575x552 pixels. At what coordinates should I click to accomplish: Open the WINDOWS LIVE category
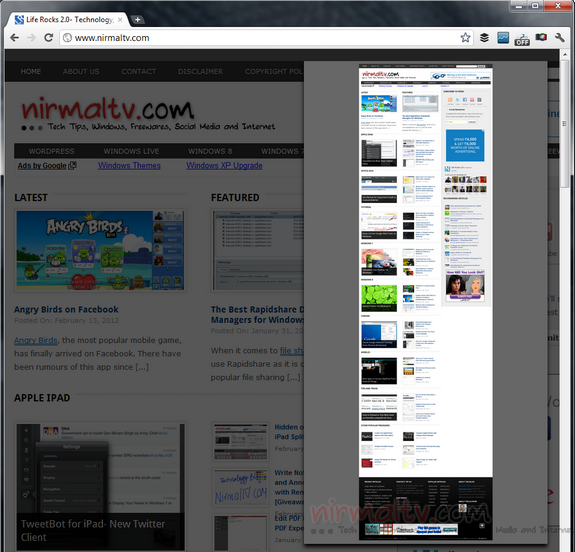coord(131,151)
